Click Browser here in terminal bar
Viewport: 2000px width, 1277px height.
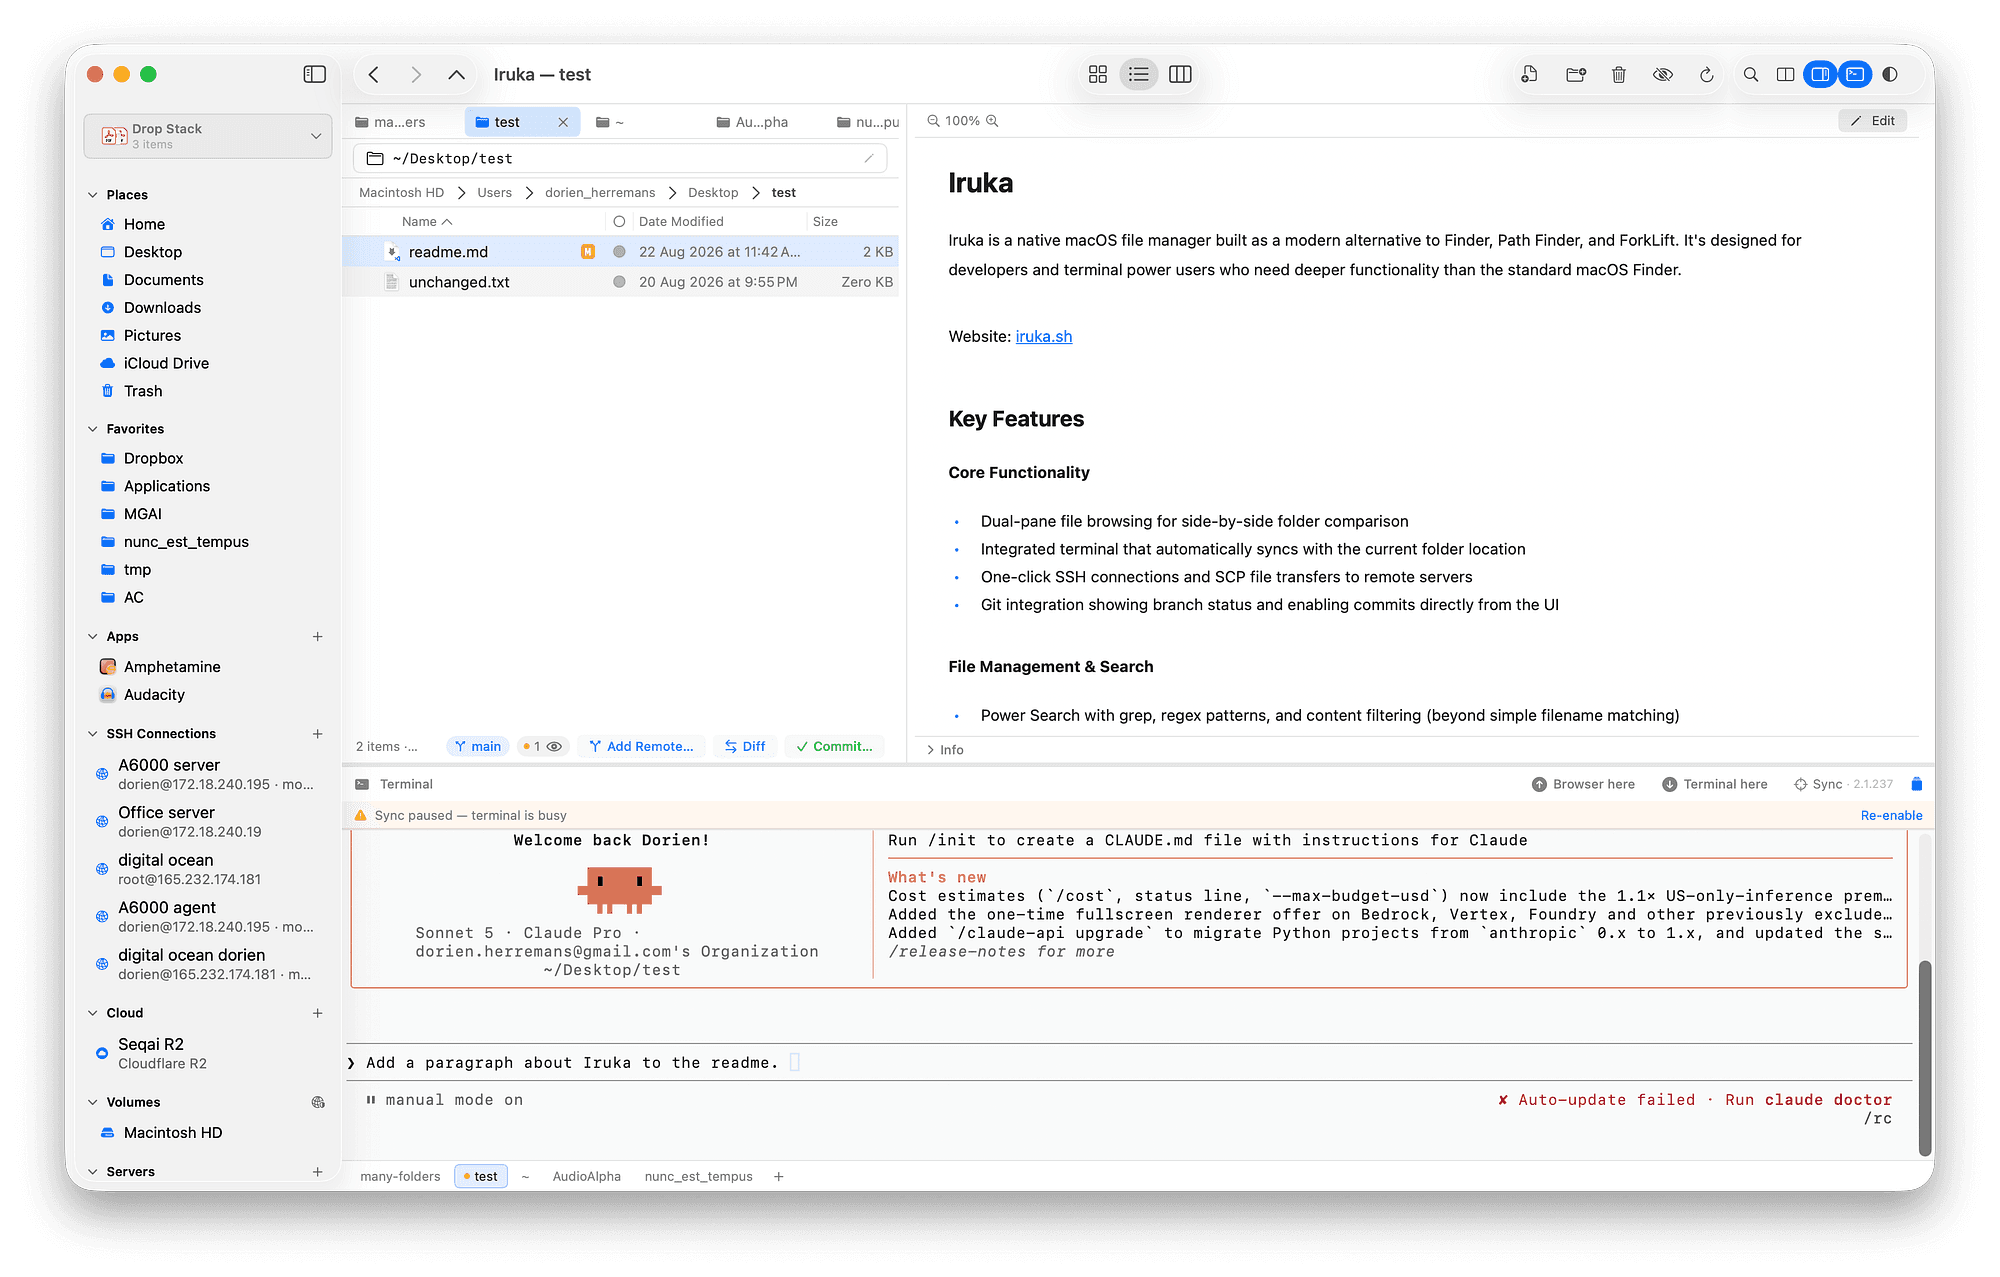point(1583,785)
